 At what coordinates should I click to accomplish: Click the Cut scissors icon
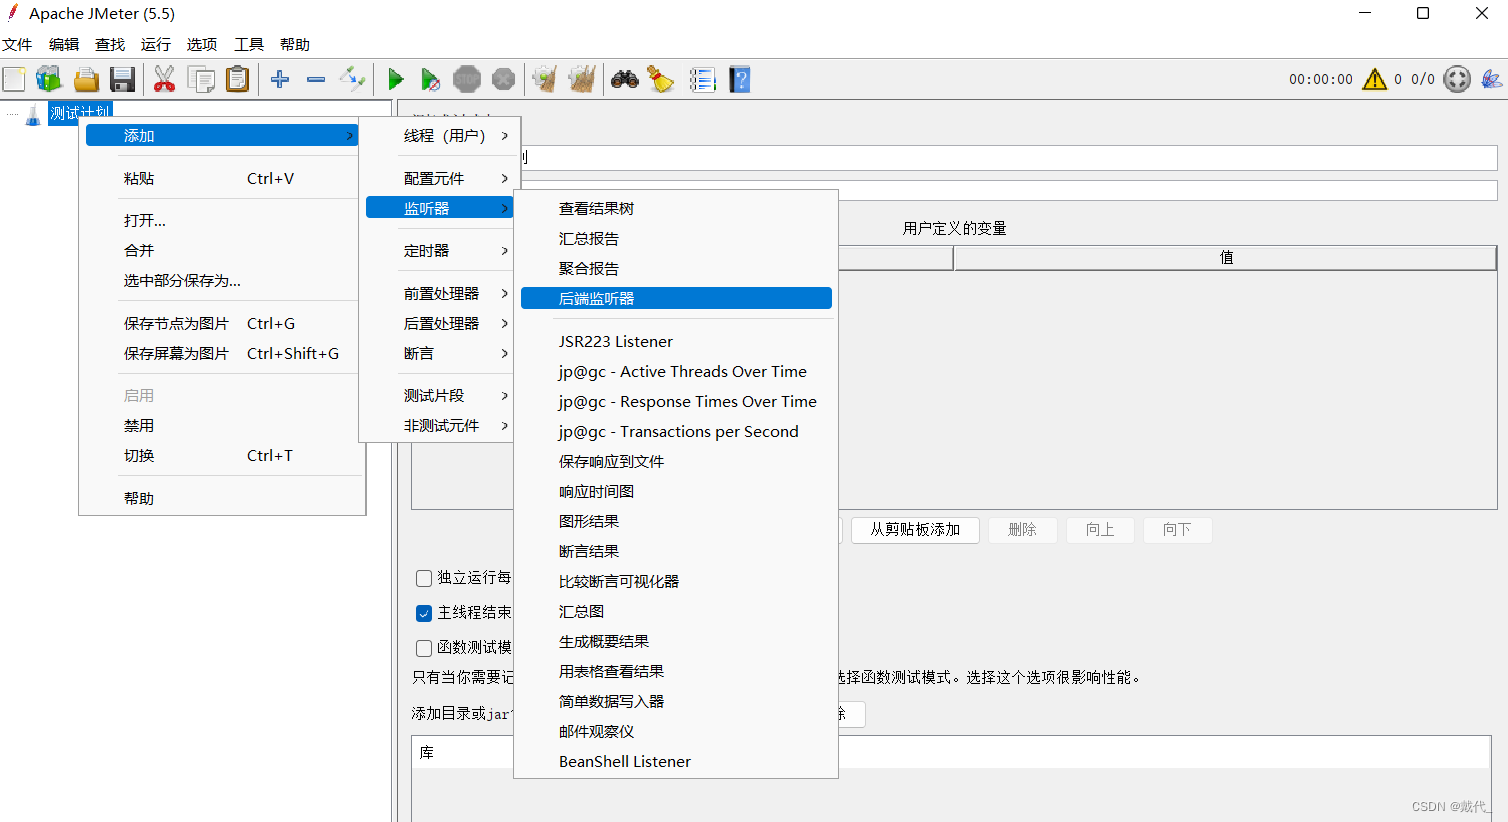164,79
